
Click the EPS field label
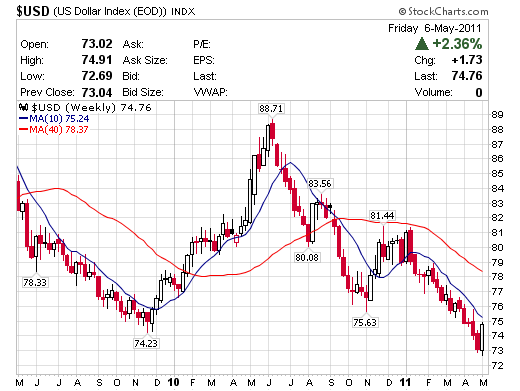pos(204,60)
